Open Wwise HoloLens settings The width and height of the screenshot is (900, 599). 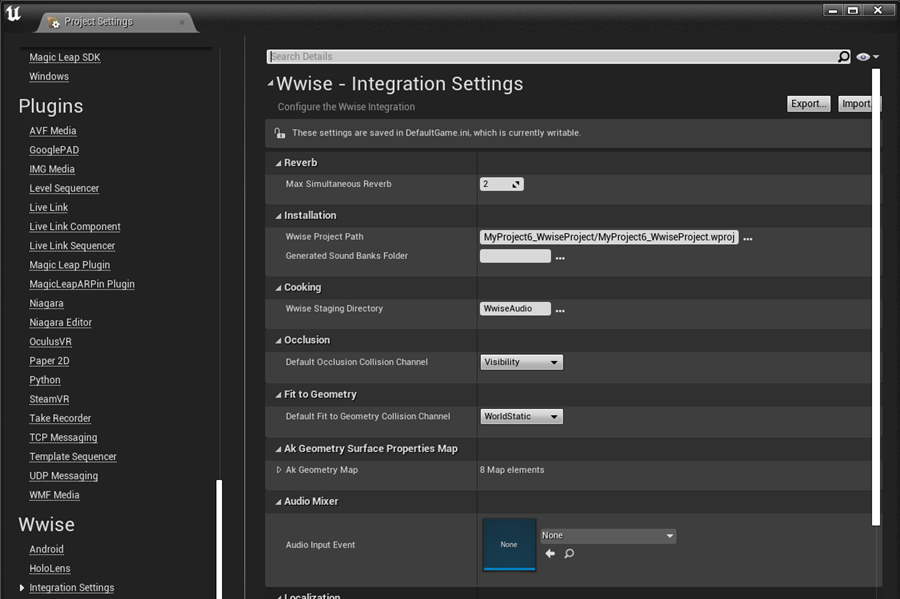tap(50, 569)
